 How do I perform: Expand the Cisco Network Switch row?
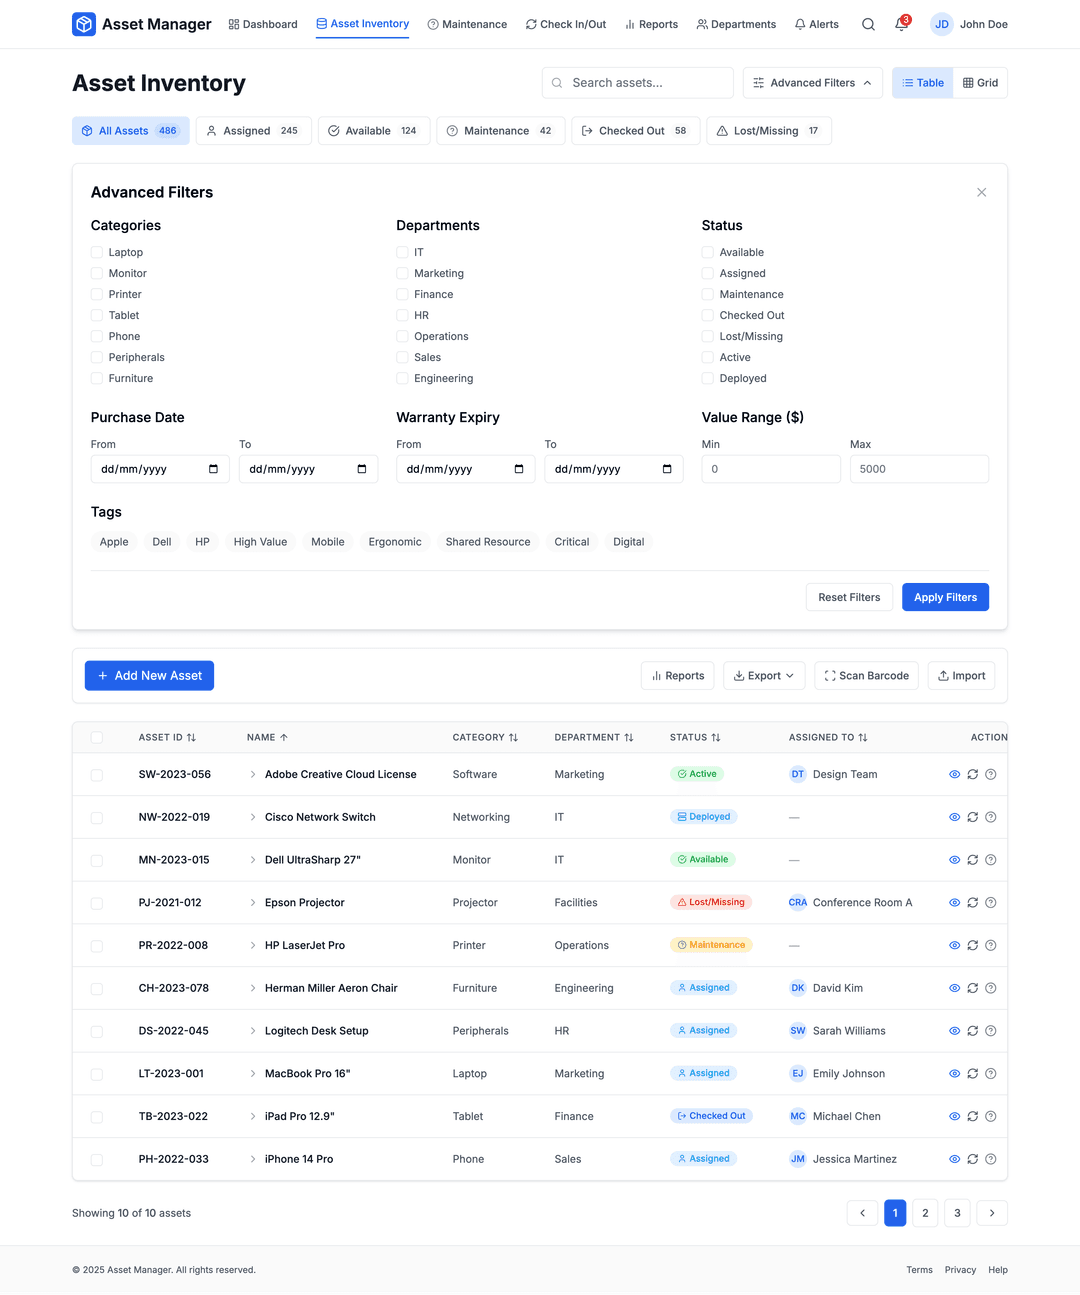(x=252, y=816)
